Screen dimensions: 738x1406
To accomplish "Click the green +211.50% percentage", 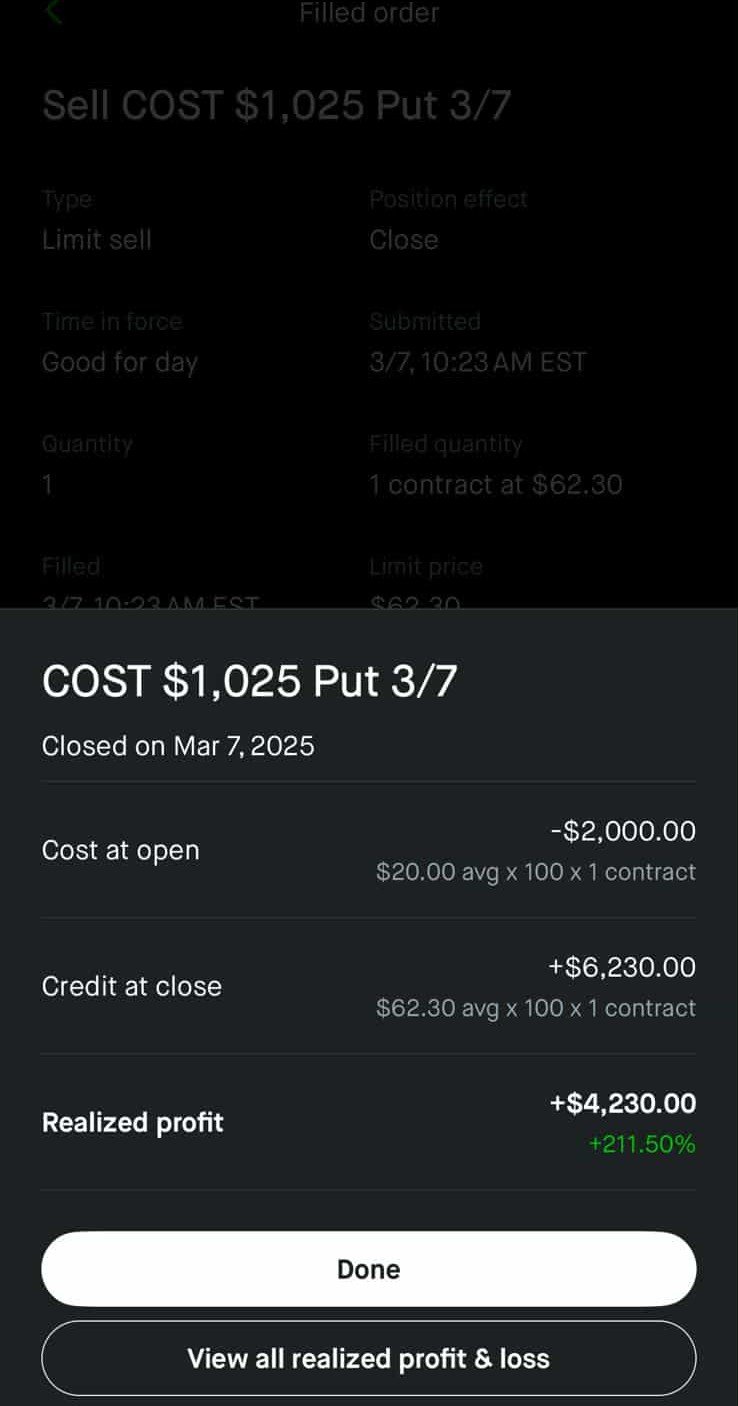I will click(x=642, y=1144).
